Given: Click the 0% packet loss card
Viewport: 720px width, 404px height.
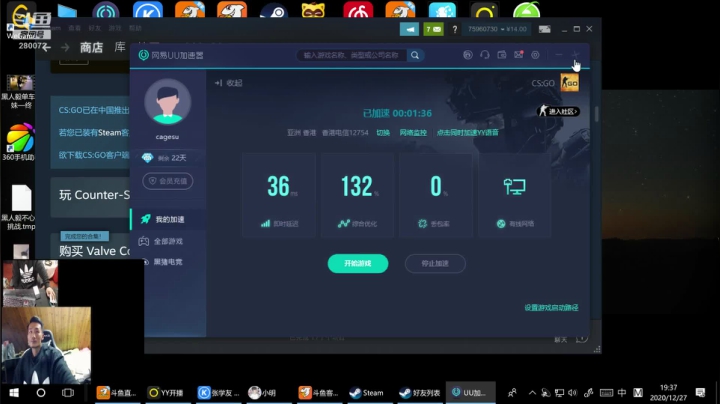Looking at the screenshot, I should pos(436,196).
